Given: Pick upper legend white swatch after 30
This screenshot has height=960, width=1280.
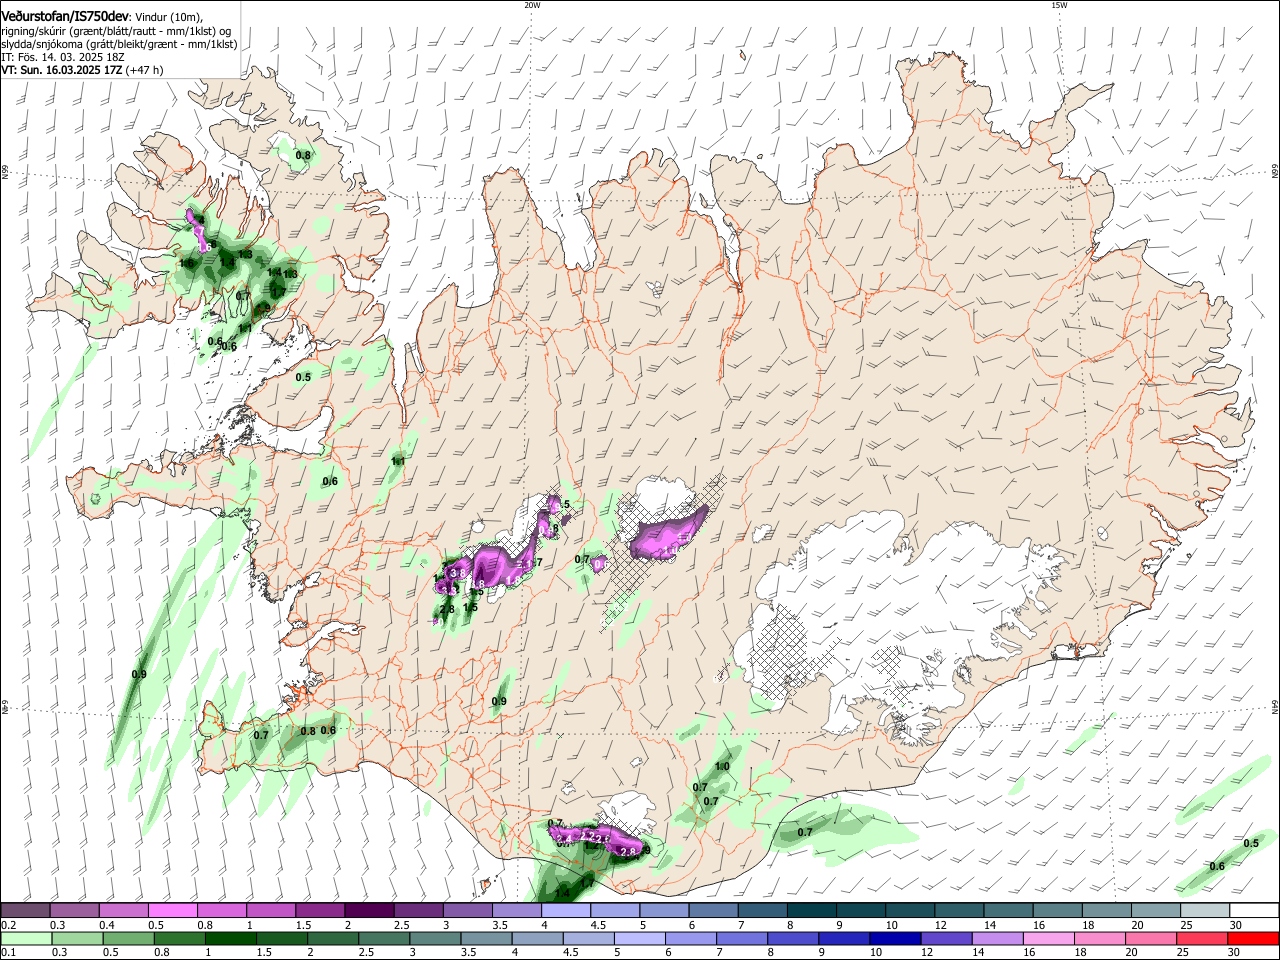Looking at the screenshot, I should (1254, 911).
